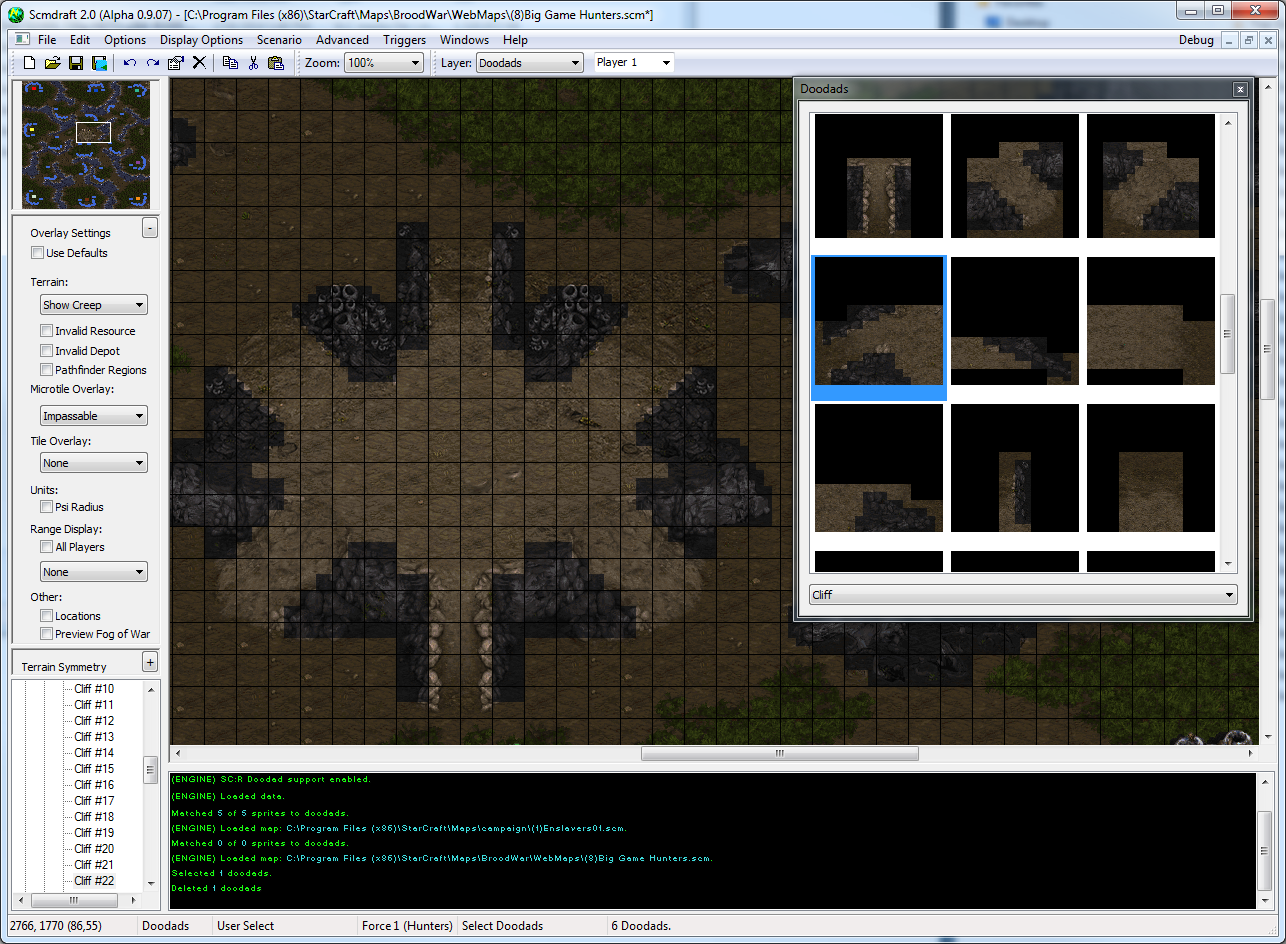Open the Display Options menu
The image size is (1286, 944).
(x=201, y=40)
